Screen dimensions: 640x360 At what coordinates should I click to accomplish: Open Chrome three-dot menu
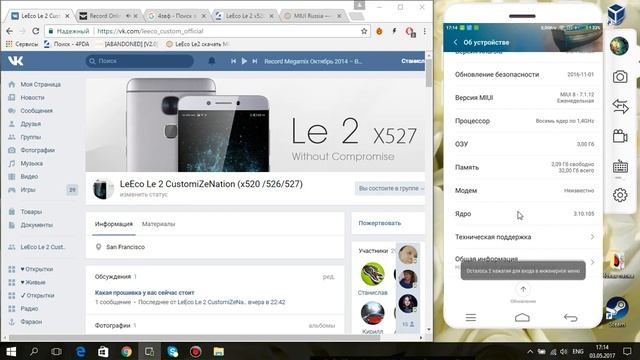pyautogui.click(x=424, y=31)
